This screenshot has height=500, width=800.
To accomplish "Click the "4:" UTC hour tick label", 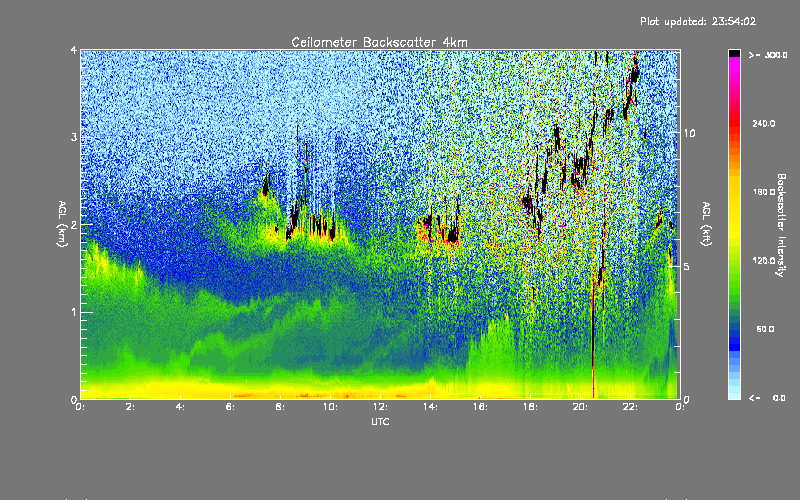I will (181, 407).
